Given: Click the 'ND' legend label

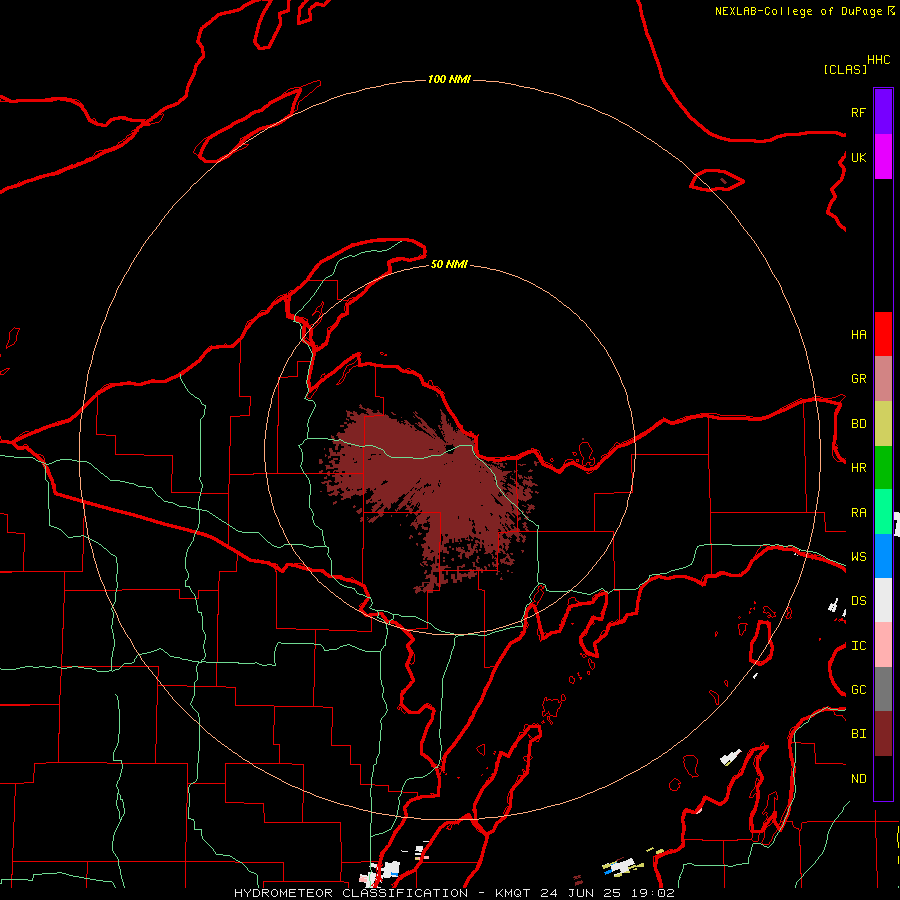Looking at the screenshot, I should [859, 779].
